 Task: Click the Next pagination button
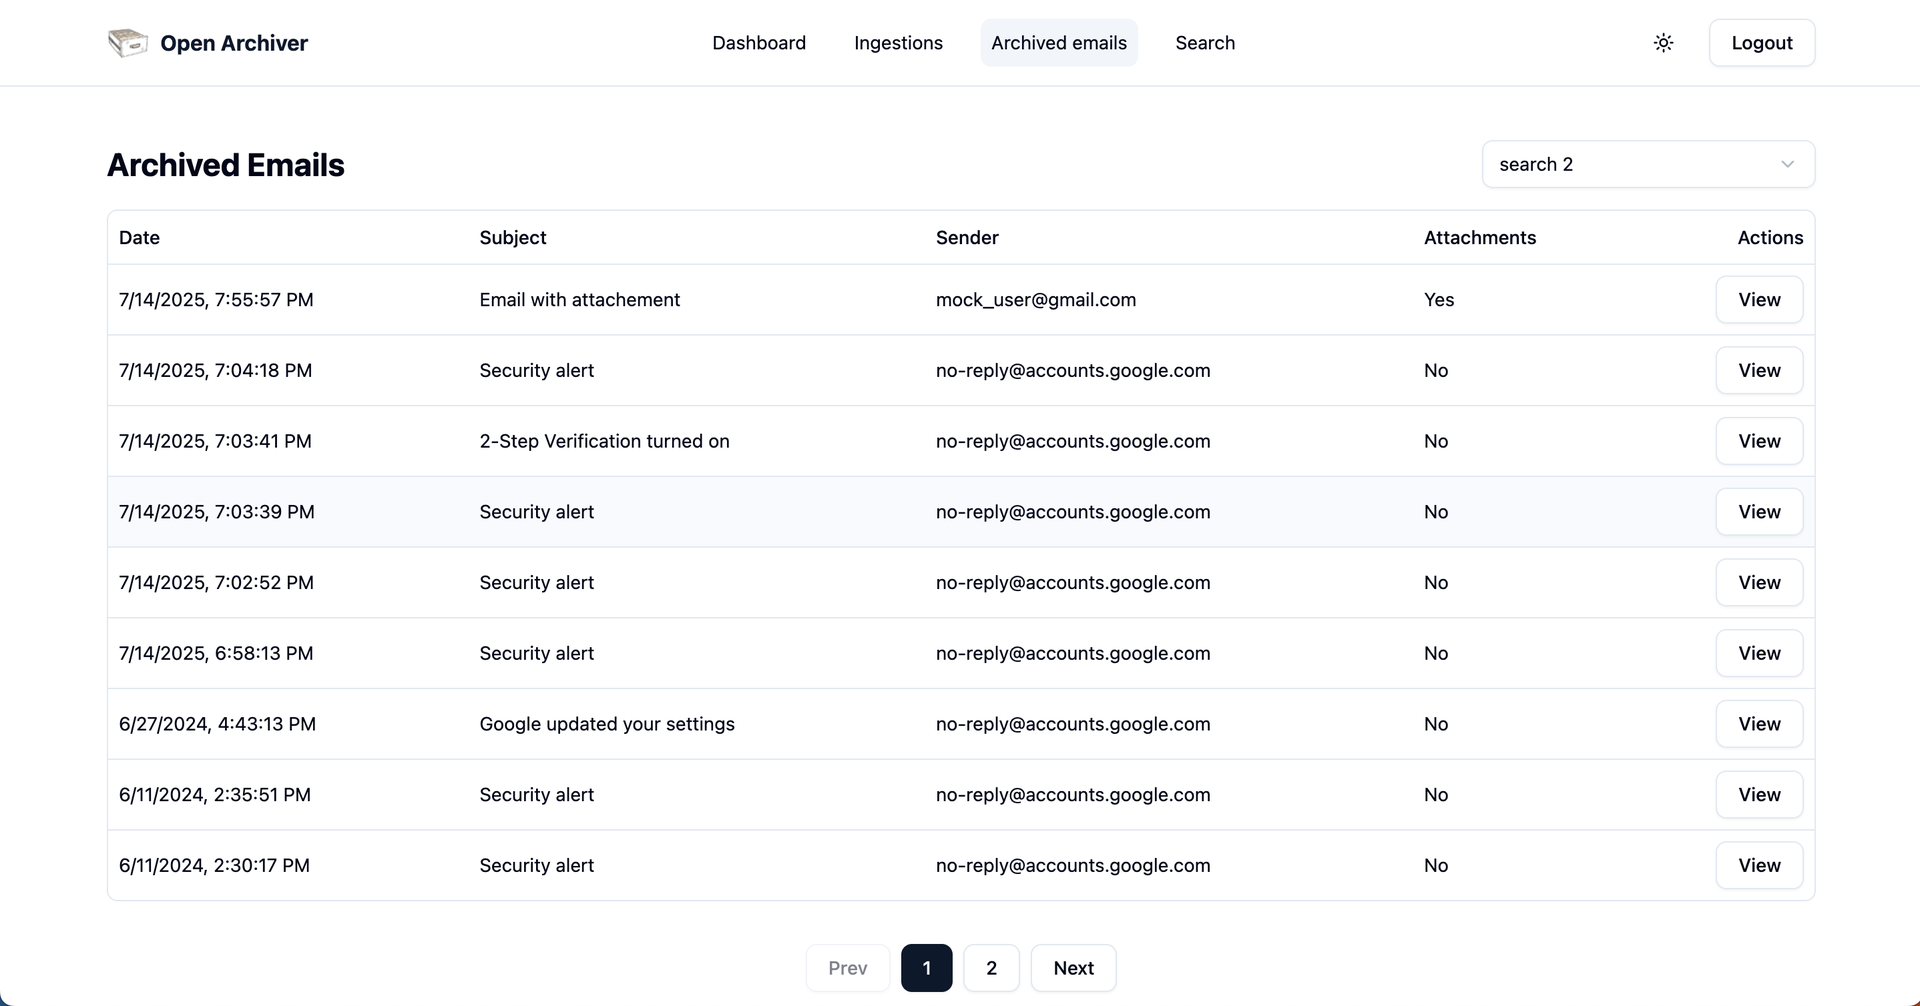(1073, 968)
